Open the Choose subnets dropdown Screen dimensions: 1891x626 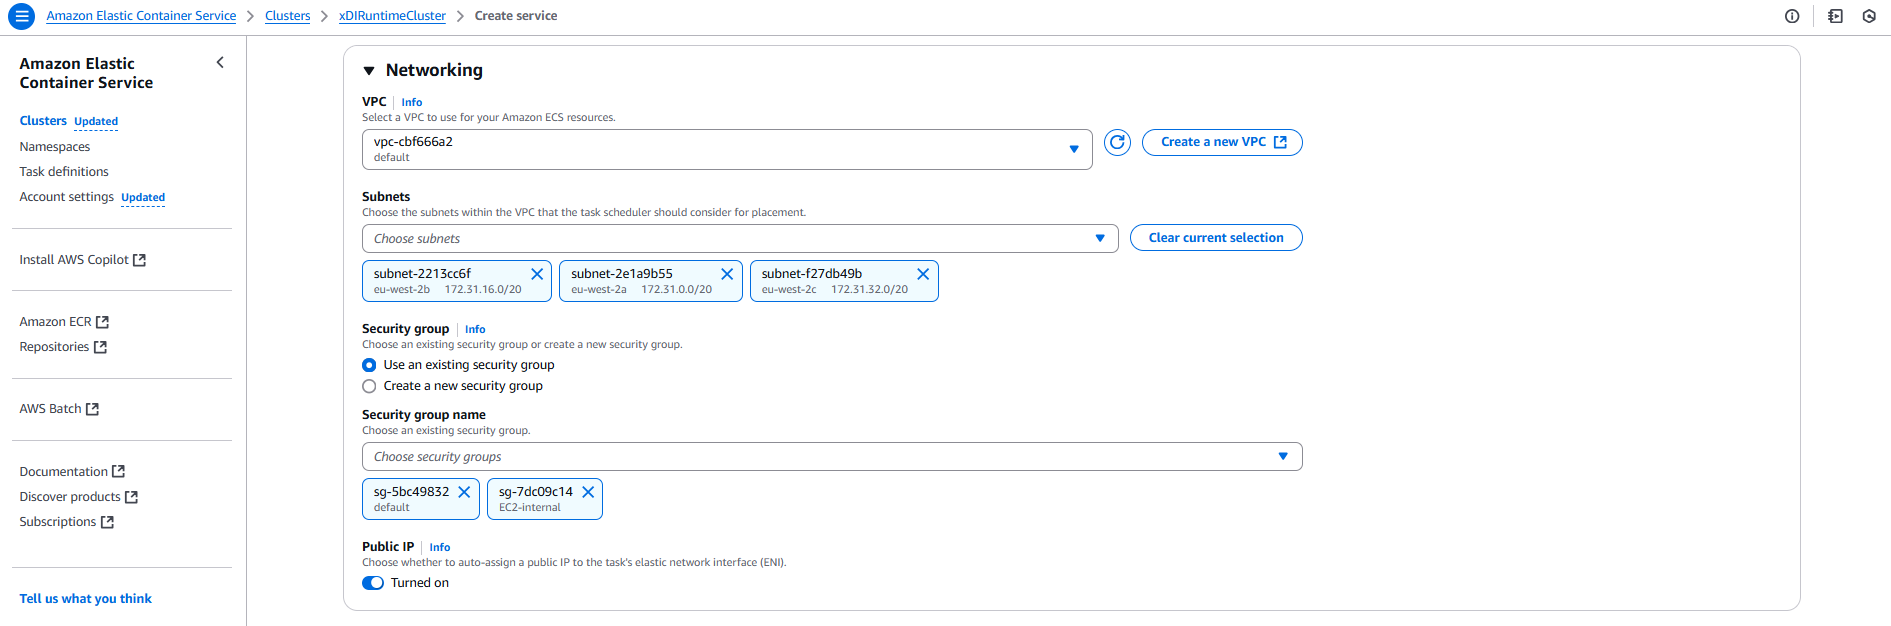point(740,238)
